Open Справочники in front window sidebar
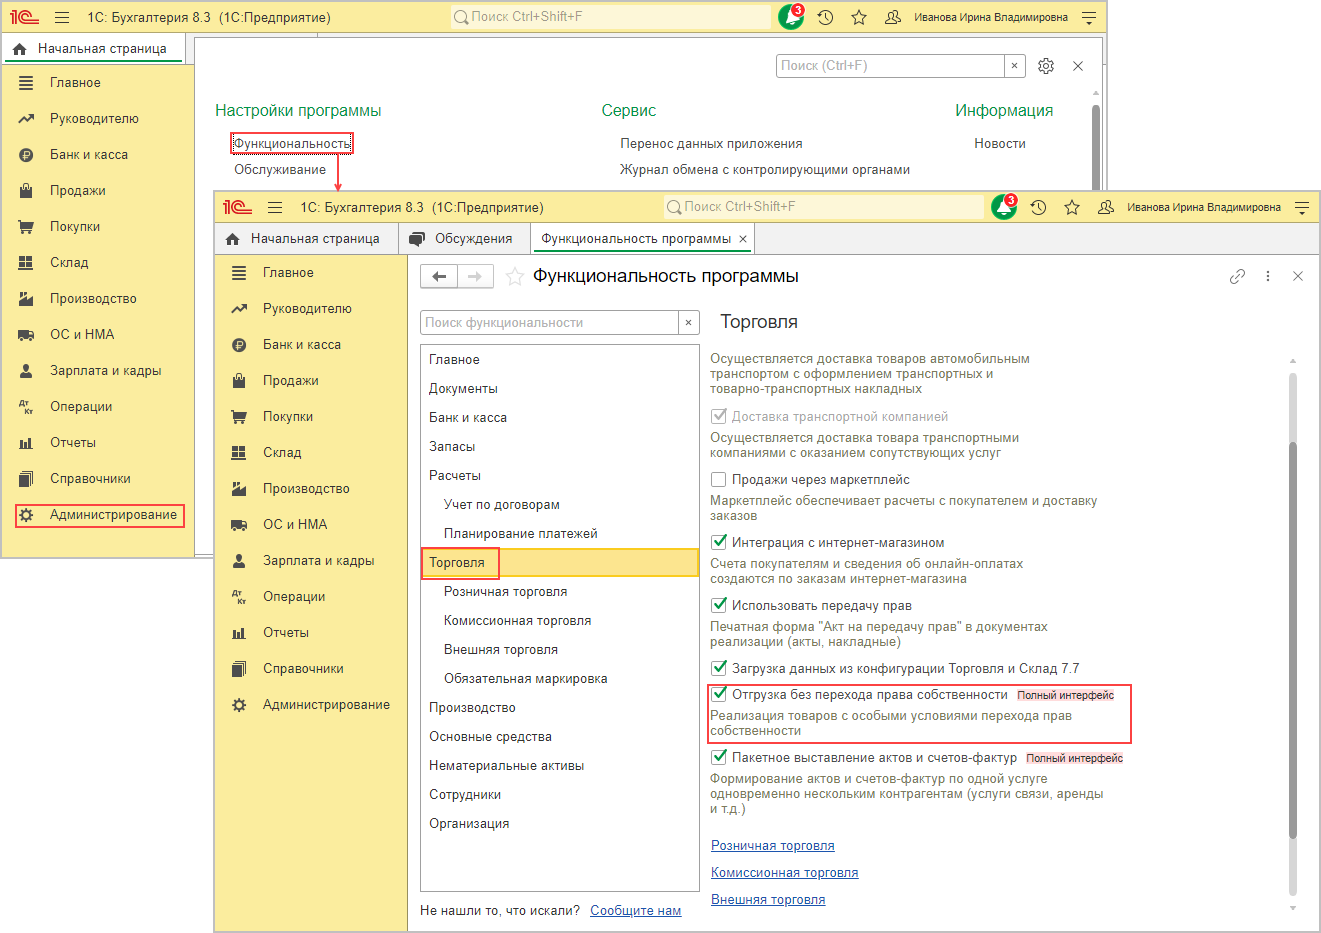Viewport: 1321px width, 933px height. [x=303, y=669]
